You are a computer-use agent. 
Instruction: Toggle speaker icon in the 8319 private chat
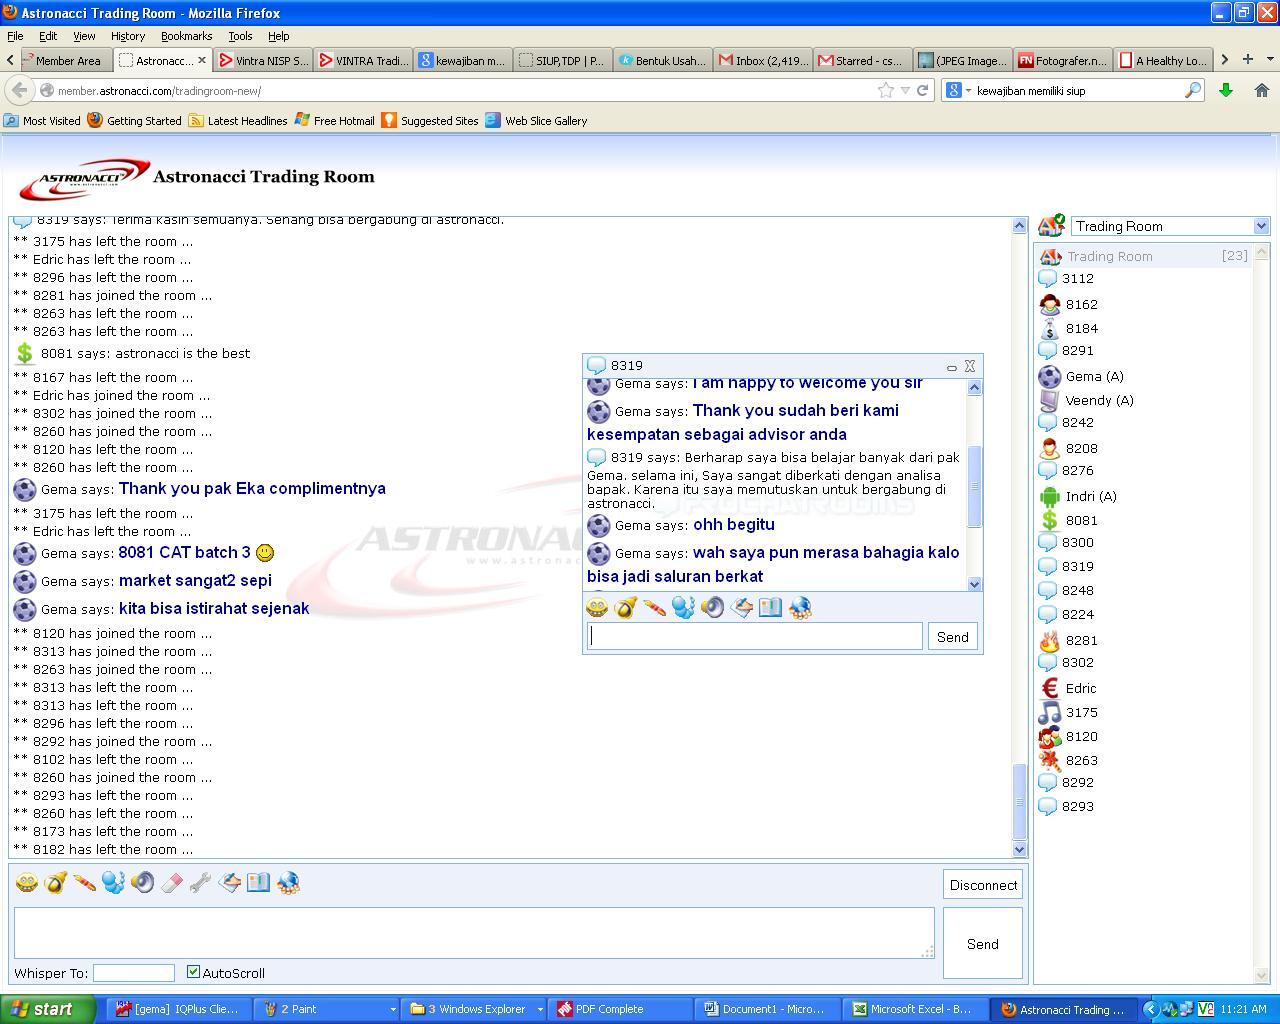pyautogui.click(x=712, y=607)
